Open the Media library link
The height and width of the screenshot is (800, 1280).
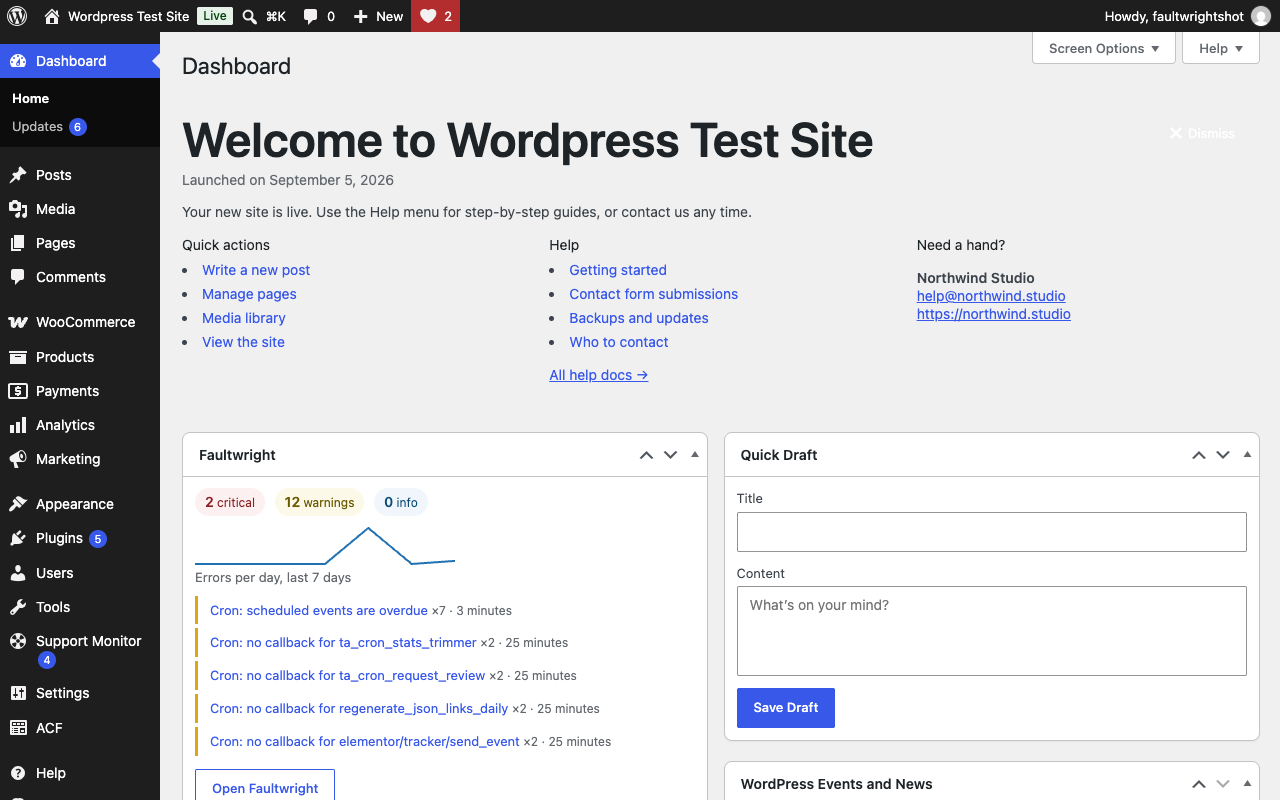point(244,318)
